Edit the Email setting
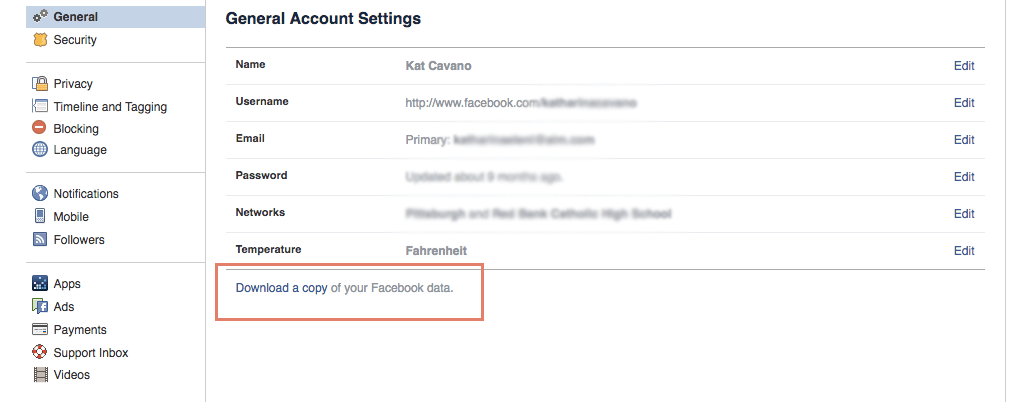The image size is (1021, 402). click(x=964, y=140)
